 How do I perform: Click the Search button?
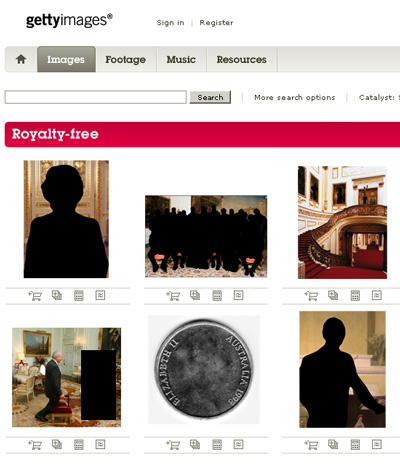click(x=210, y=97)
